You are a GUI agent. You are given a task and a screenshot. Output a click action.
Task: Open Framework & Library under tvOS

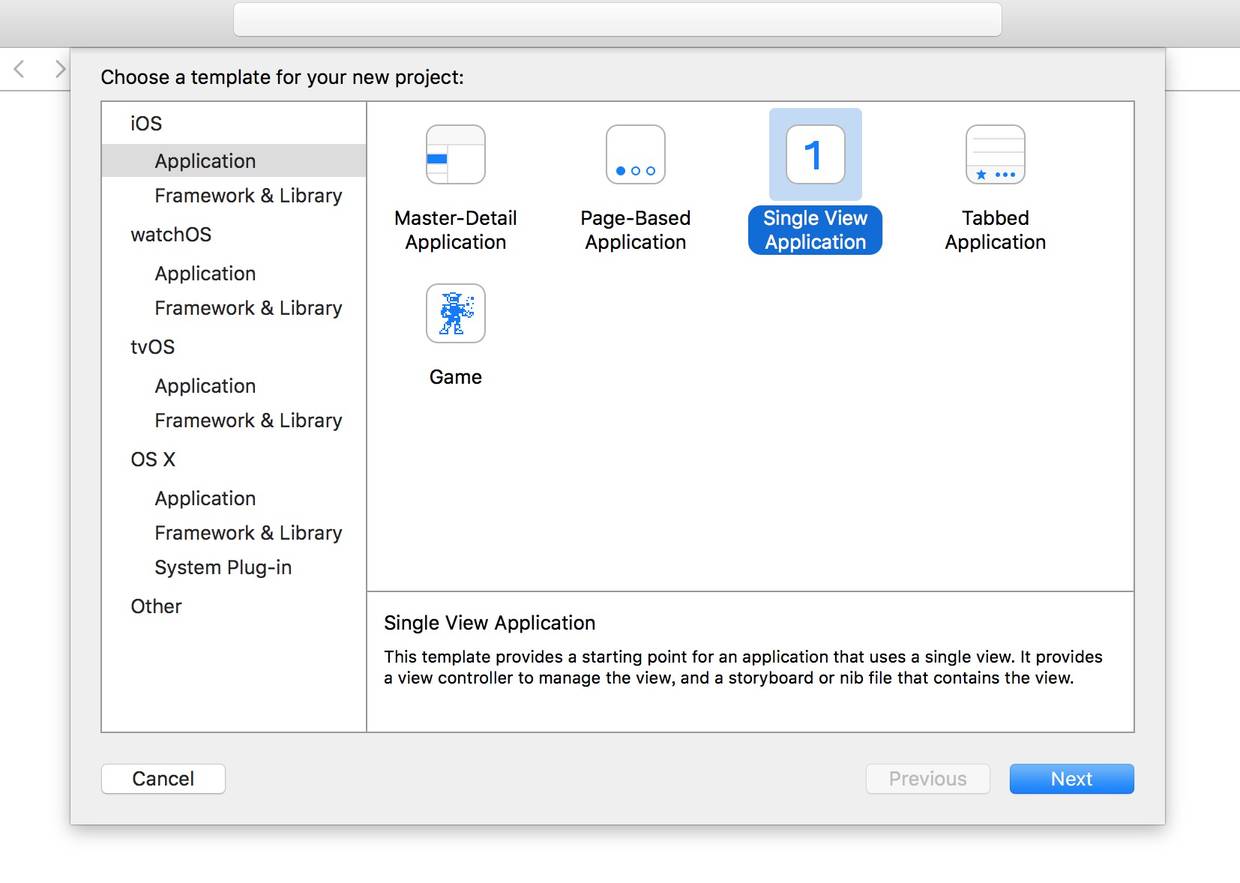pyautogui.click(x=248, y=421)
